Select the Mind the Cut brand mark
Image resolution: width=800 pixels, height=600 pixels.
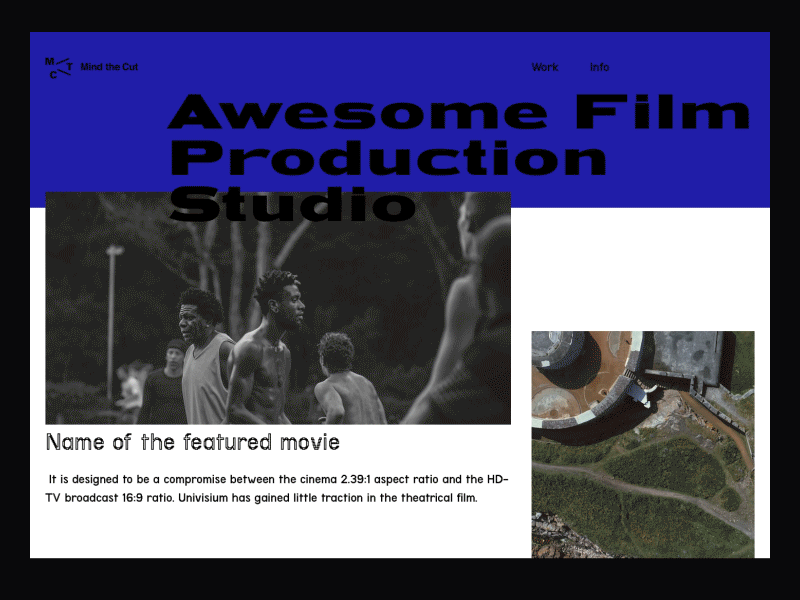58,68
